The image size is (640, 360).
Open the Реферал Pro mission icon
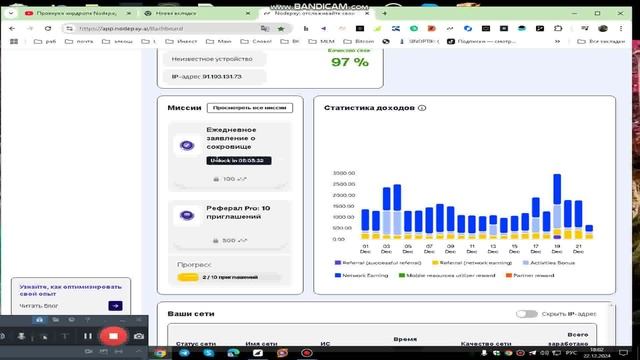187,215
